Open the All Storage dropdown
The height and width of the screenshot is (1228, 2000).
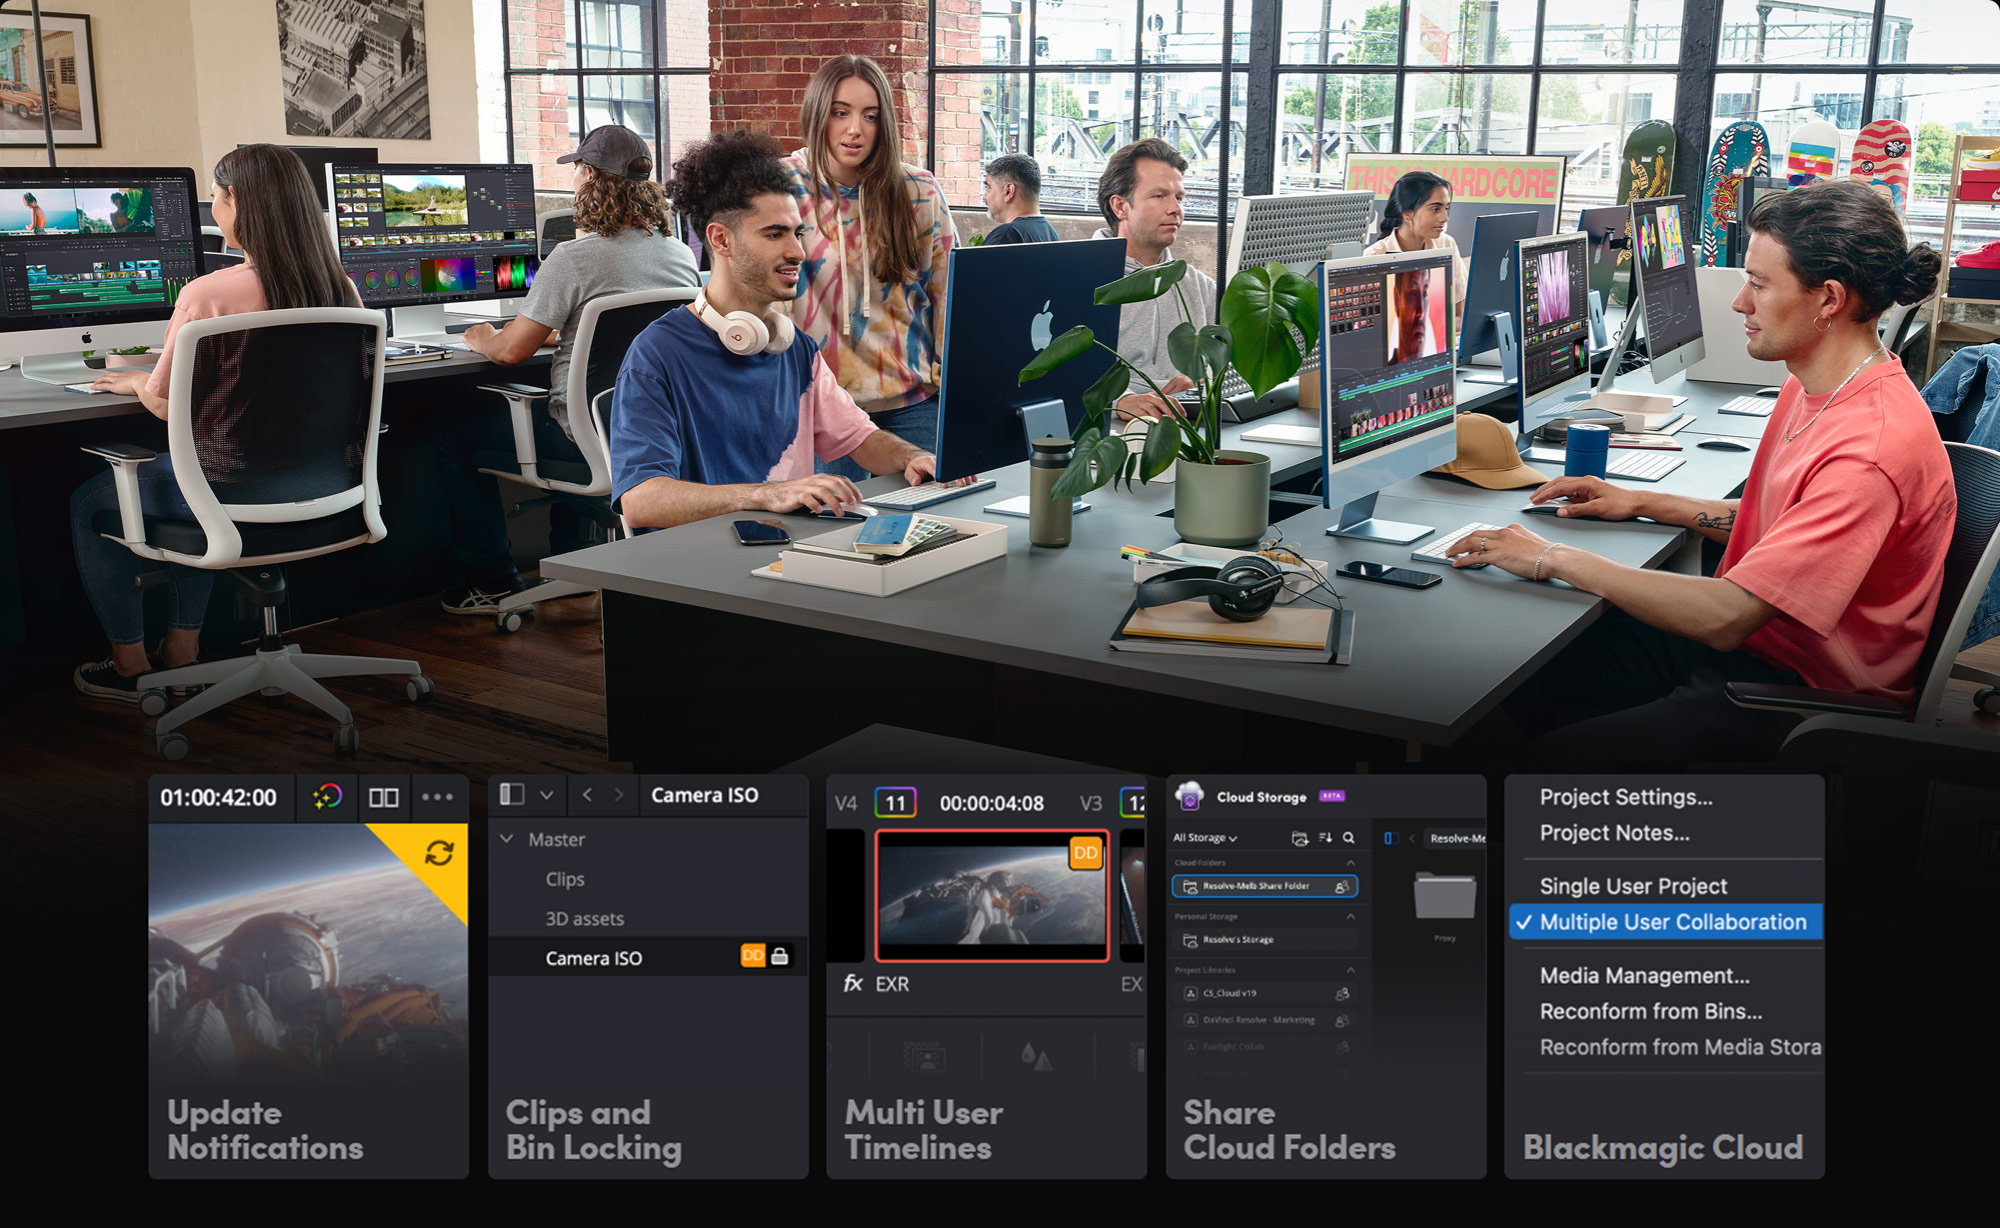pyautogui.click(x=1205, y=838)
